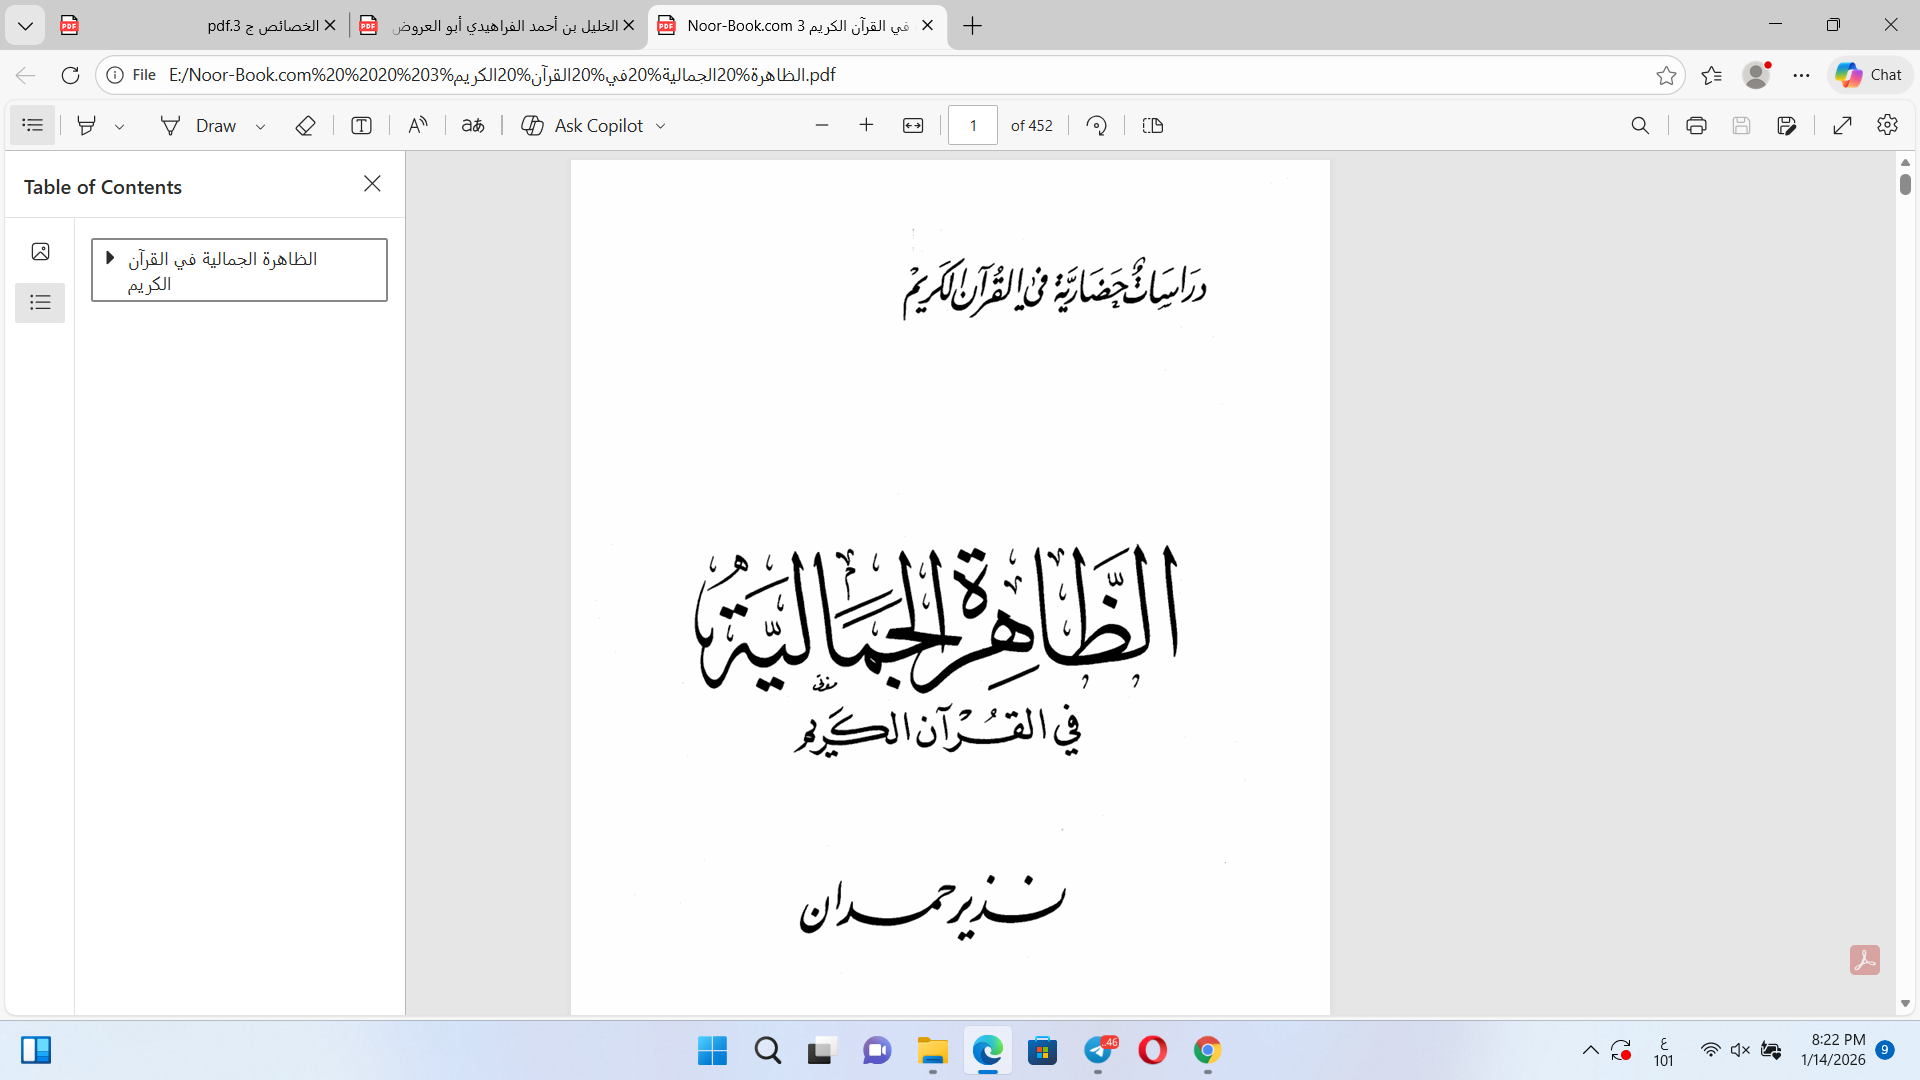The image size is (1920, 1080).
Task: Add this page to favorites
Action: pos(1666,75)
